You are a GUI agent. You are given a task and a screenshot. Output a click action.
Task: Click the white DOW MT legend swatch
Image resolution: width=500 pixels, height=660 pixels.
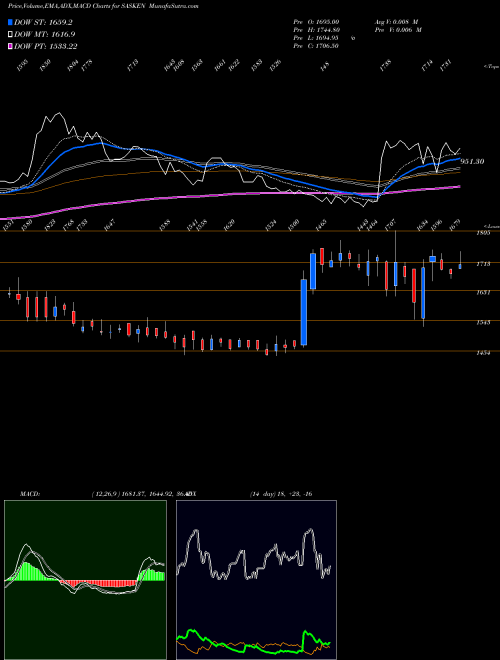tap(10, 34)
